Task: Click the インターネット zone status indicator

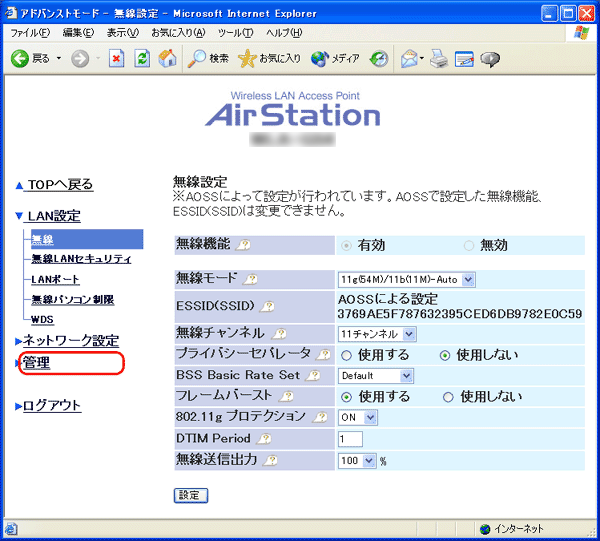Action: [512, 529]
